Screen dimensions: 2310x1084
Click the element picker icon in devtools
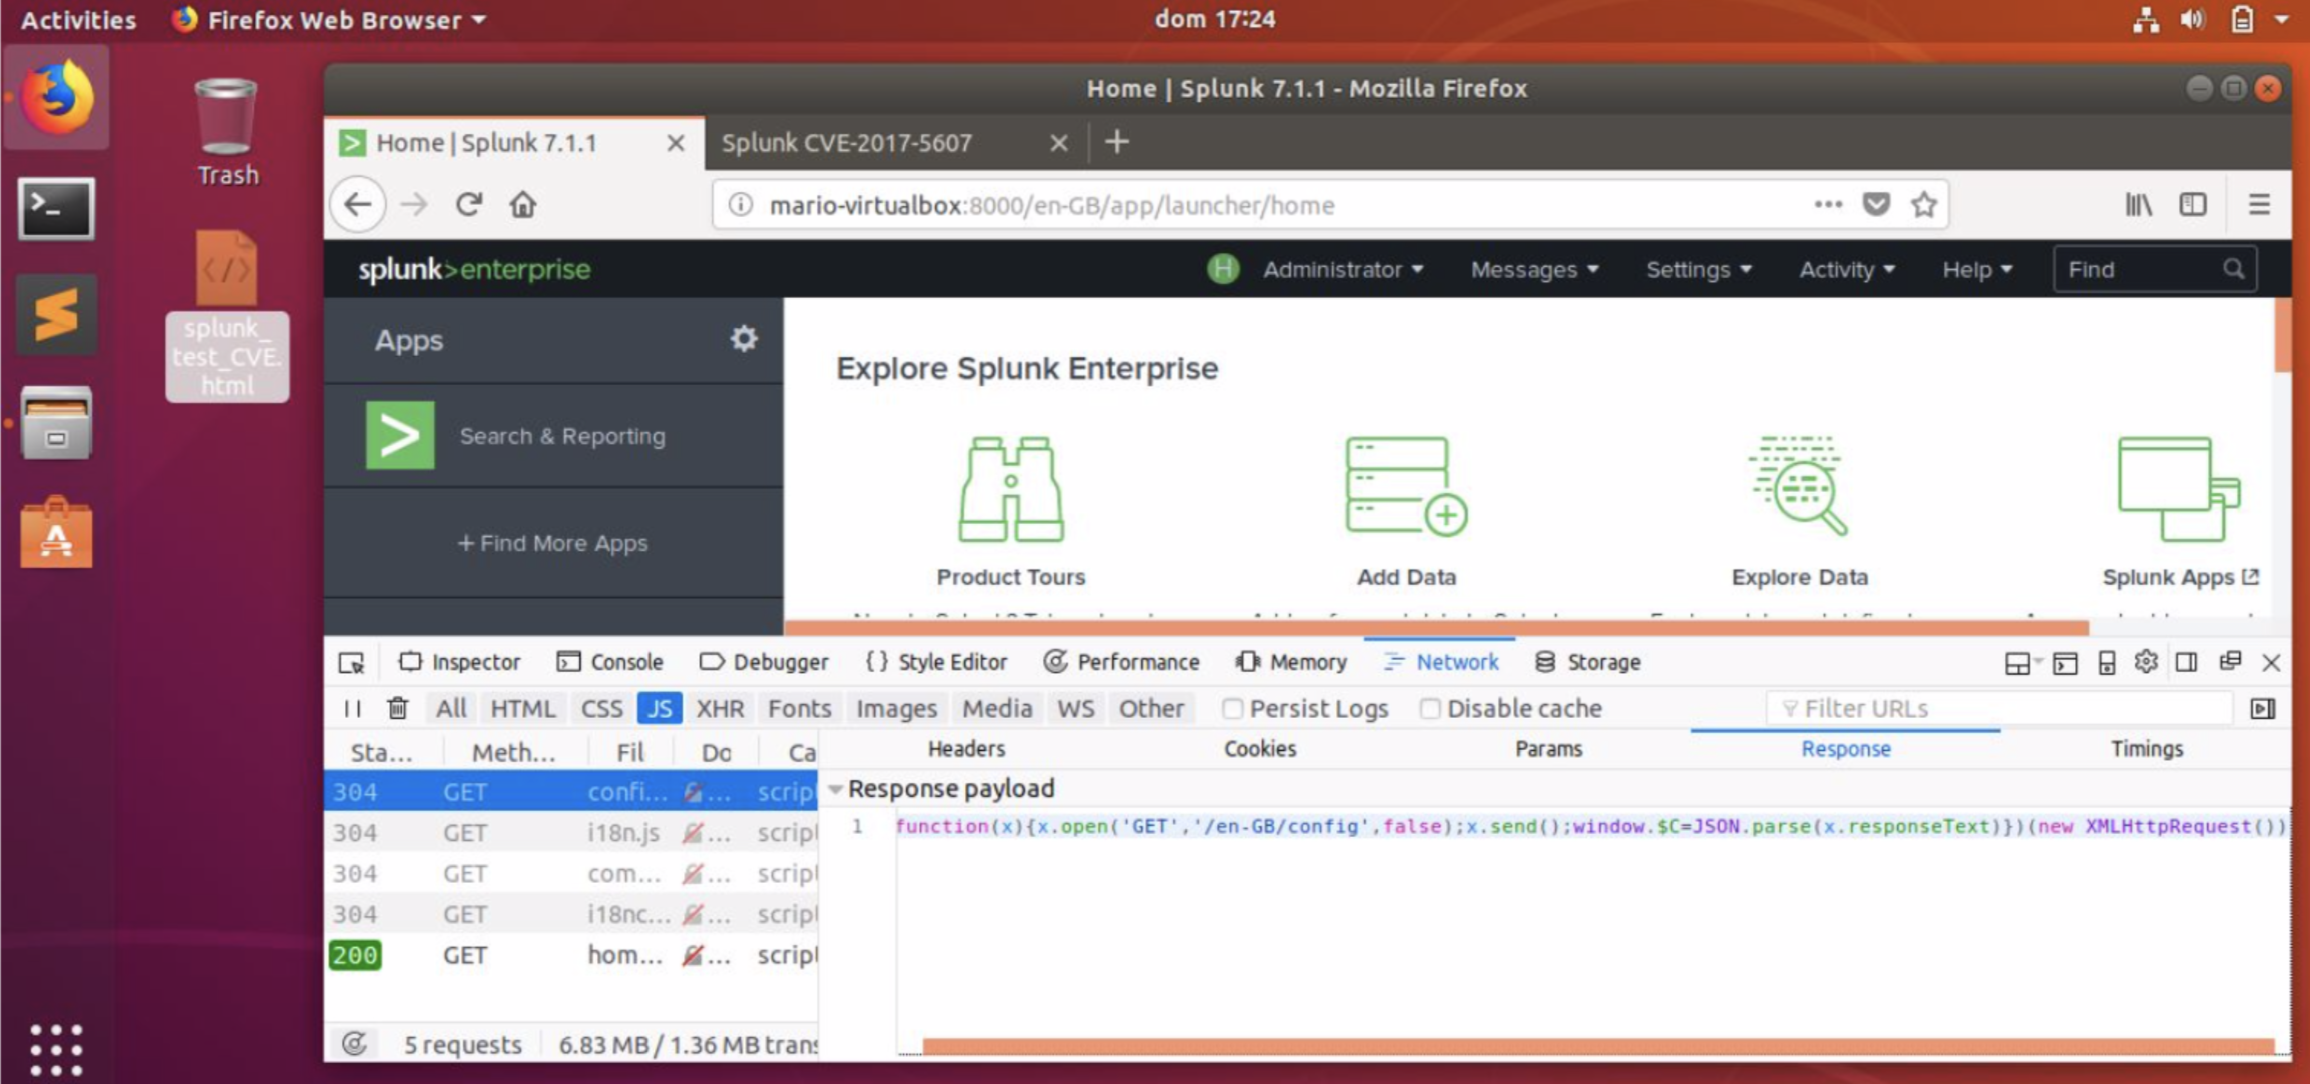click(x=351, y=663)
